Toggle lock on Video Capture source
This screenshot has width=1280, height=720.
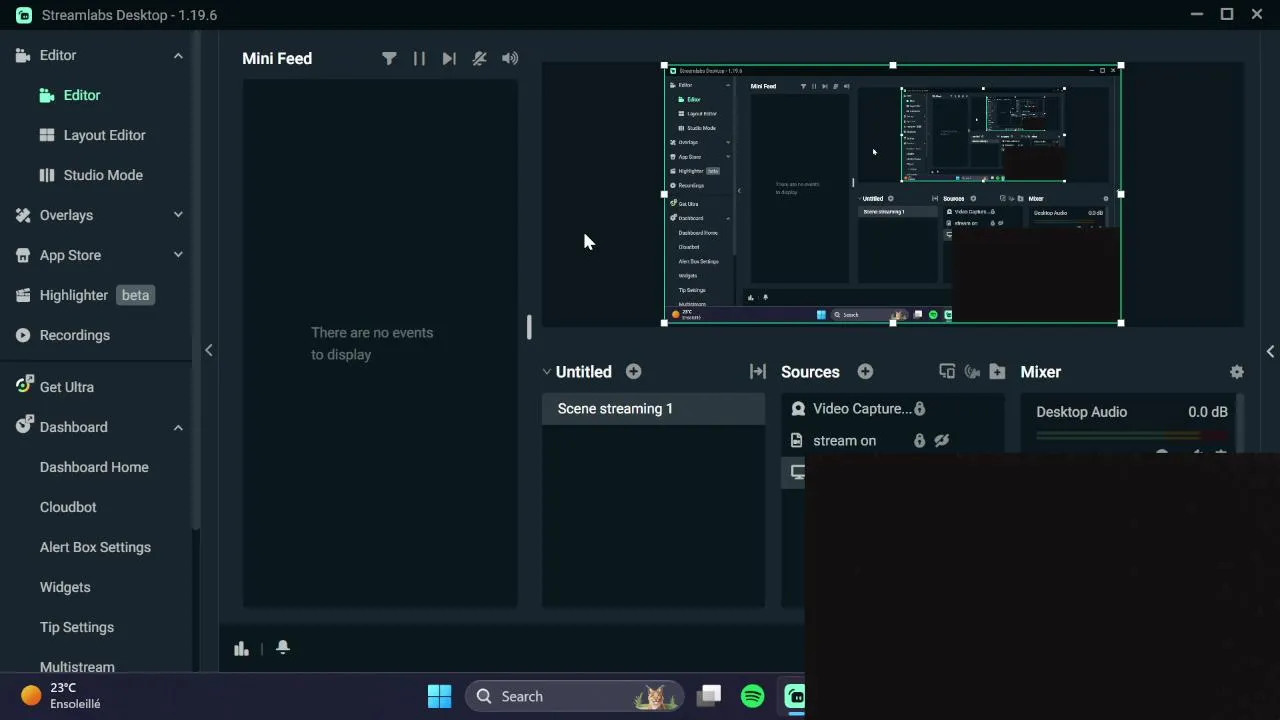919,409
